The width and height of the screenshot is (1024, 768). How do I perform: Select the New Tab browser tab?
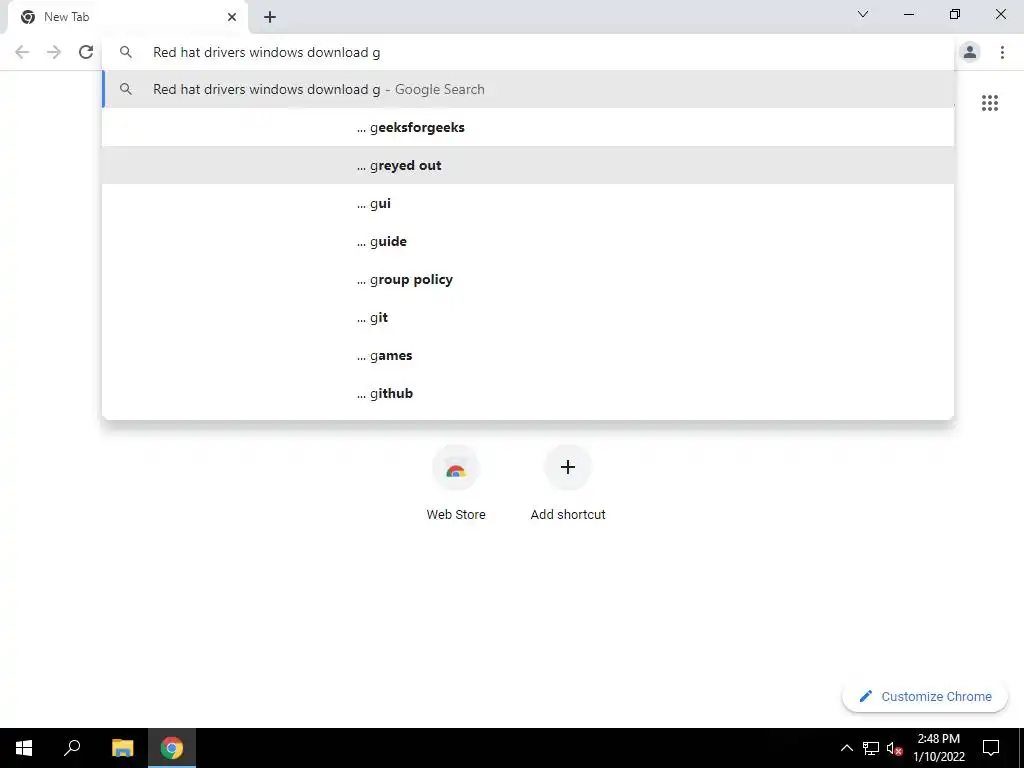(x=127, y=17)
